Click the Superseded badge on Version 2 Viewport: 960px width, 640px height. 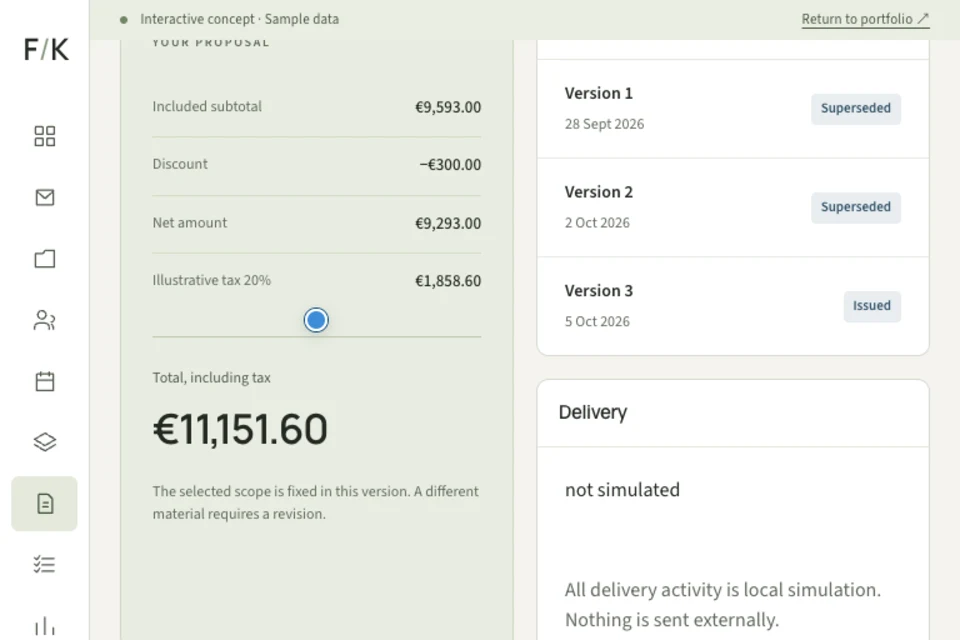[x=856, y=207]
